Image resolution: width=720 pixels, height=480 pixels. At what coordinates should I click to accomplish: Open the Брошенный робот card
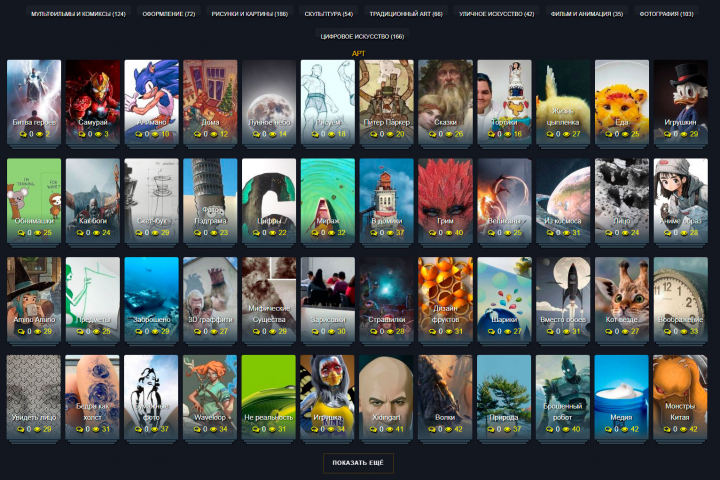pyautogui.click(x=563, y=397)
